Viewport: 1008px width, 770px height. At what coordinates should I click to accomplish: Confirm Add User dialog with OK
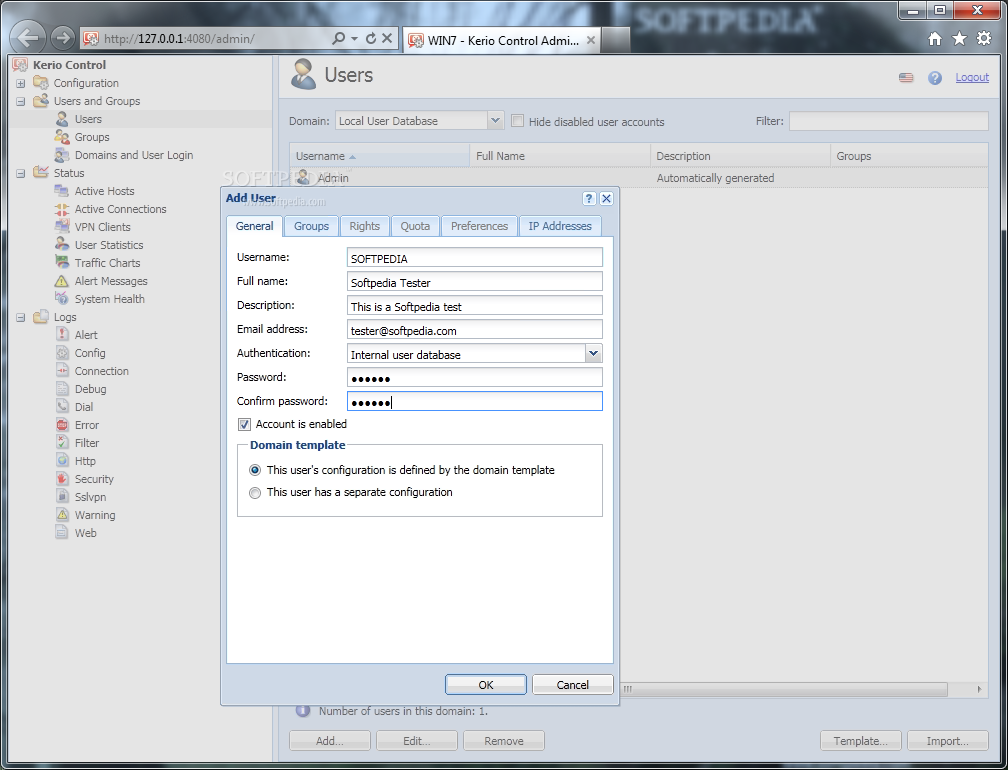(x=486, y=685)
